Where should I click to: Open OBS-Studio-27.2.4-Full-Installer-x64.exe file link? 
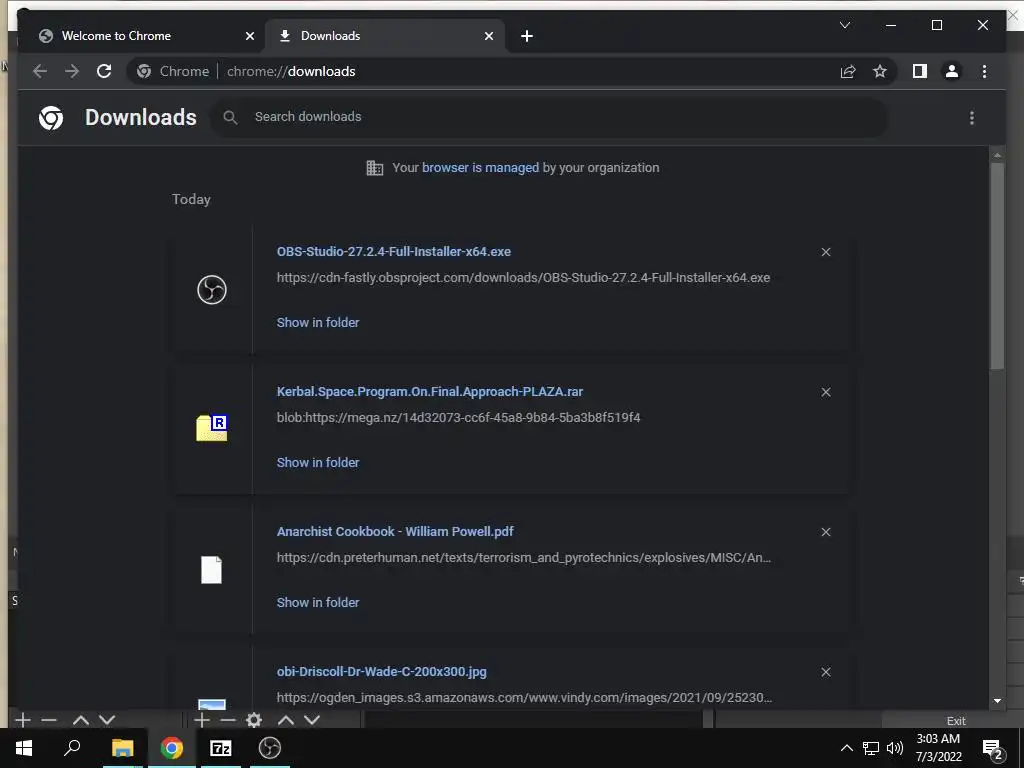(x=394, y=251)
